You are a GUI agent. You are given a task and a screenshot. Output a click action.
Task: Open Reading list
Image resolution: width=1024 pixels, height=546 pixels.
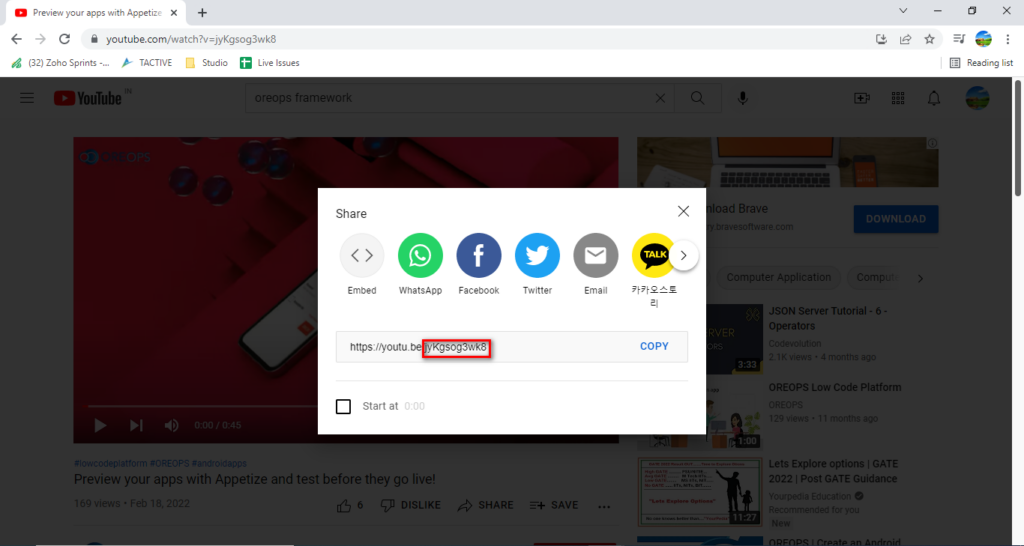pos(981,63)
